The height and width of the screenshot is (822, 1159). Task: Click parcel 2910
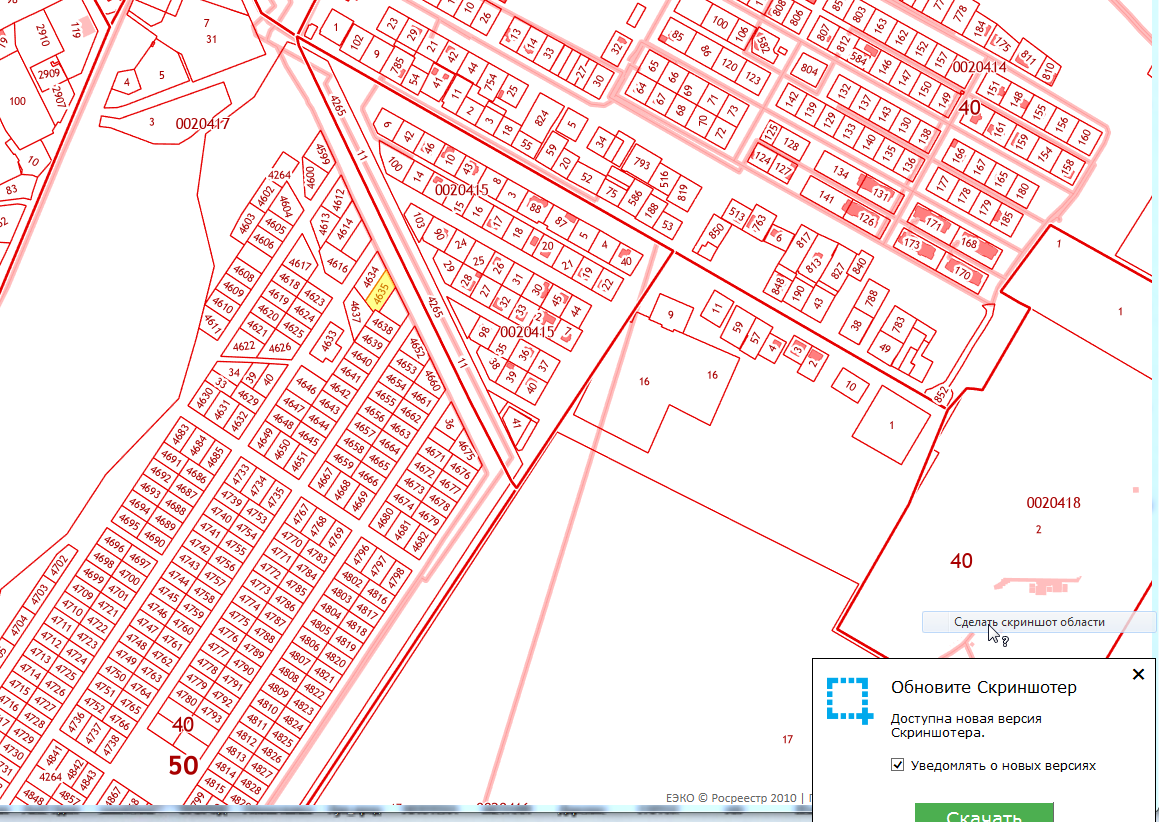(42, 35)
